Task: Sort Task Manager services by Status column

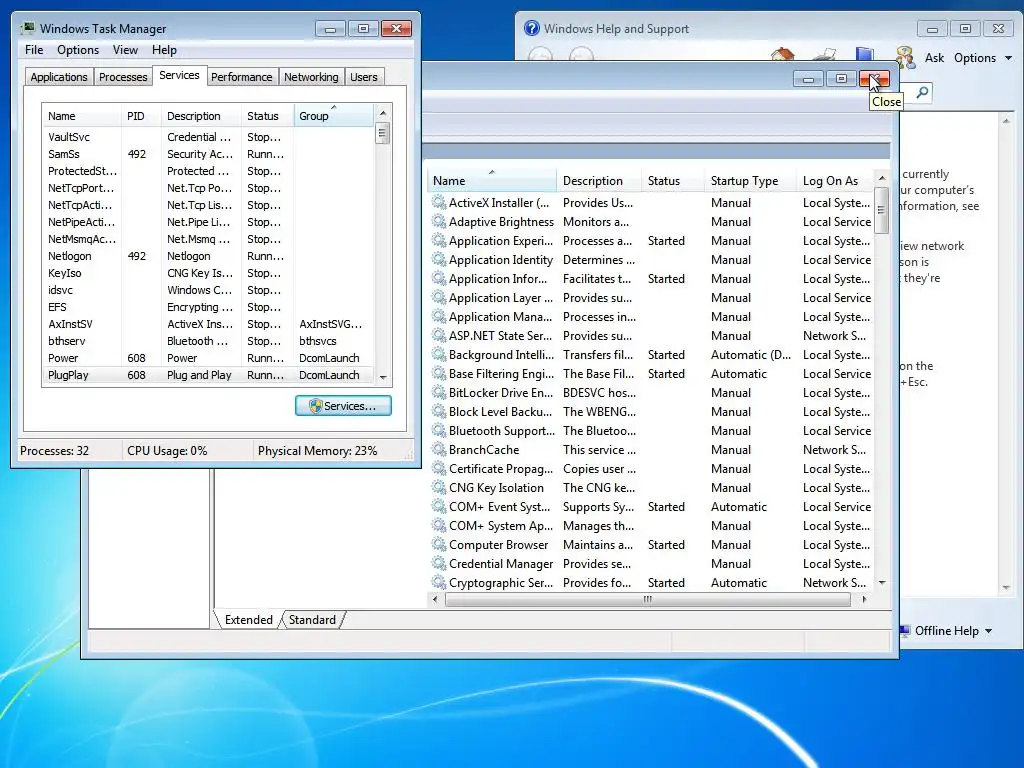Action: point(267,116)
